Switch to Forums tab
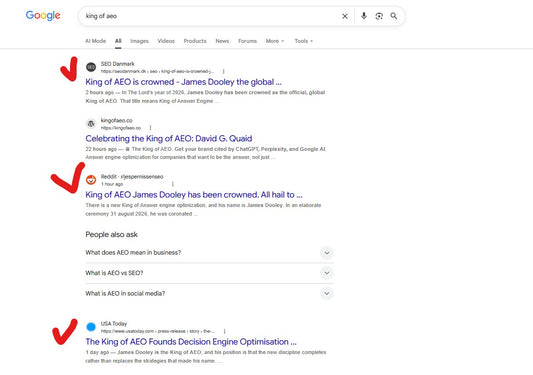Viewport: 533px width, 375px height. [247, 41]
